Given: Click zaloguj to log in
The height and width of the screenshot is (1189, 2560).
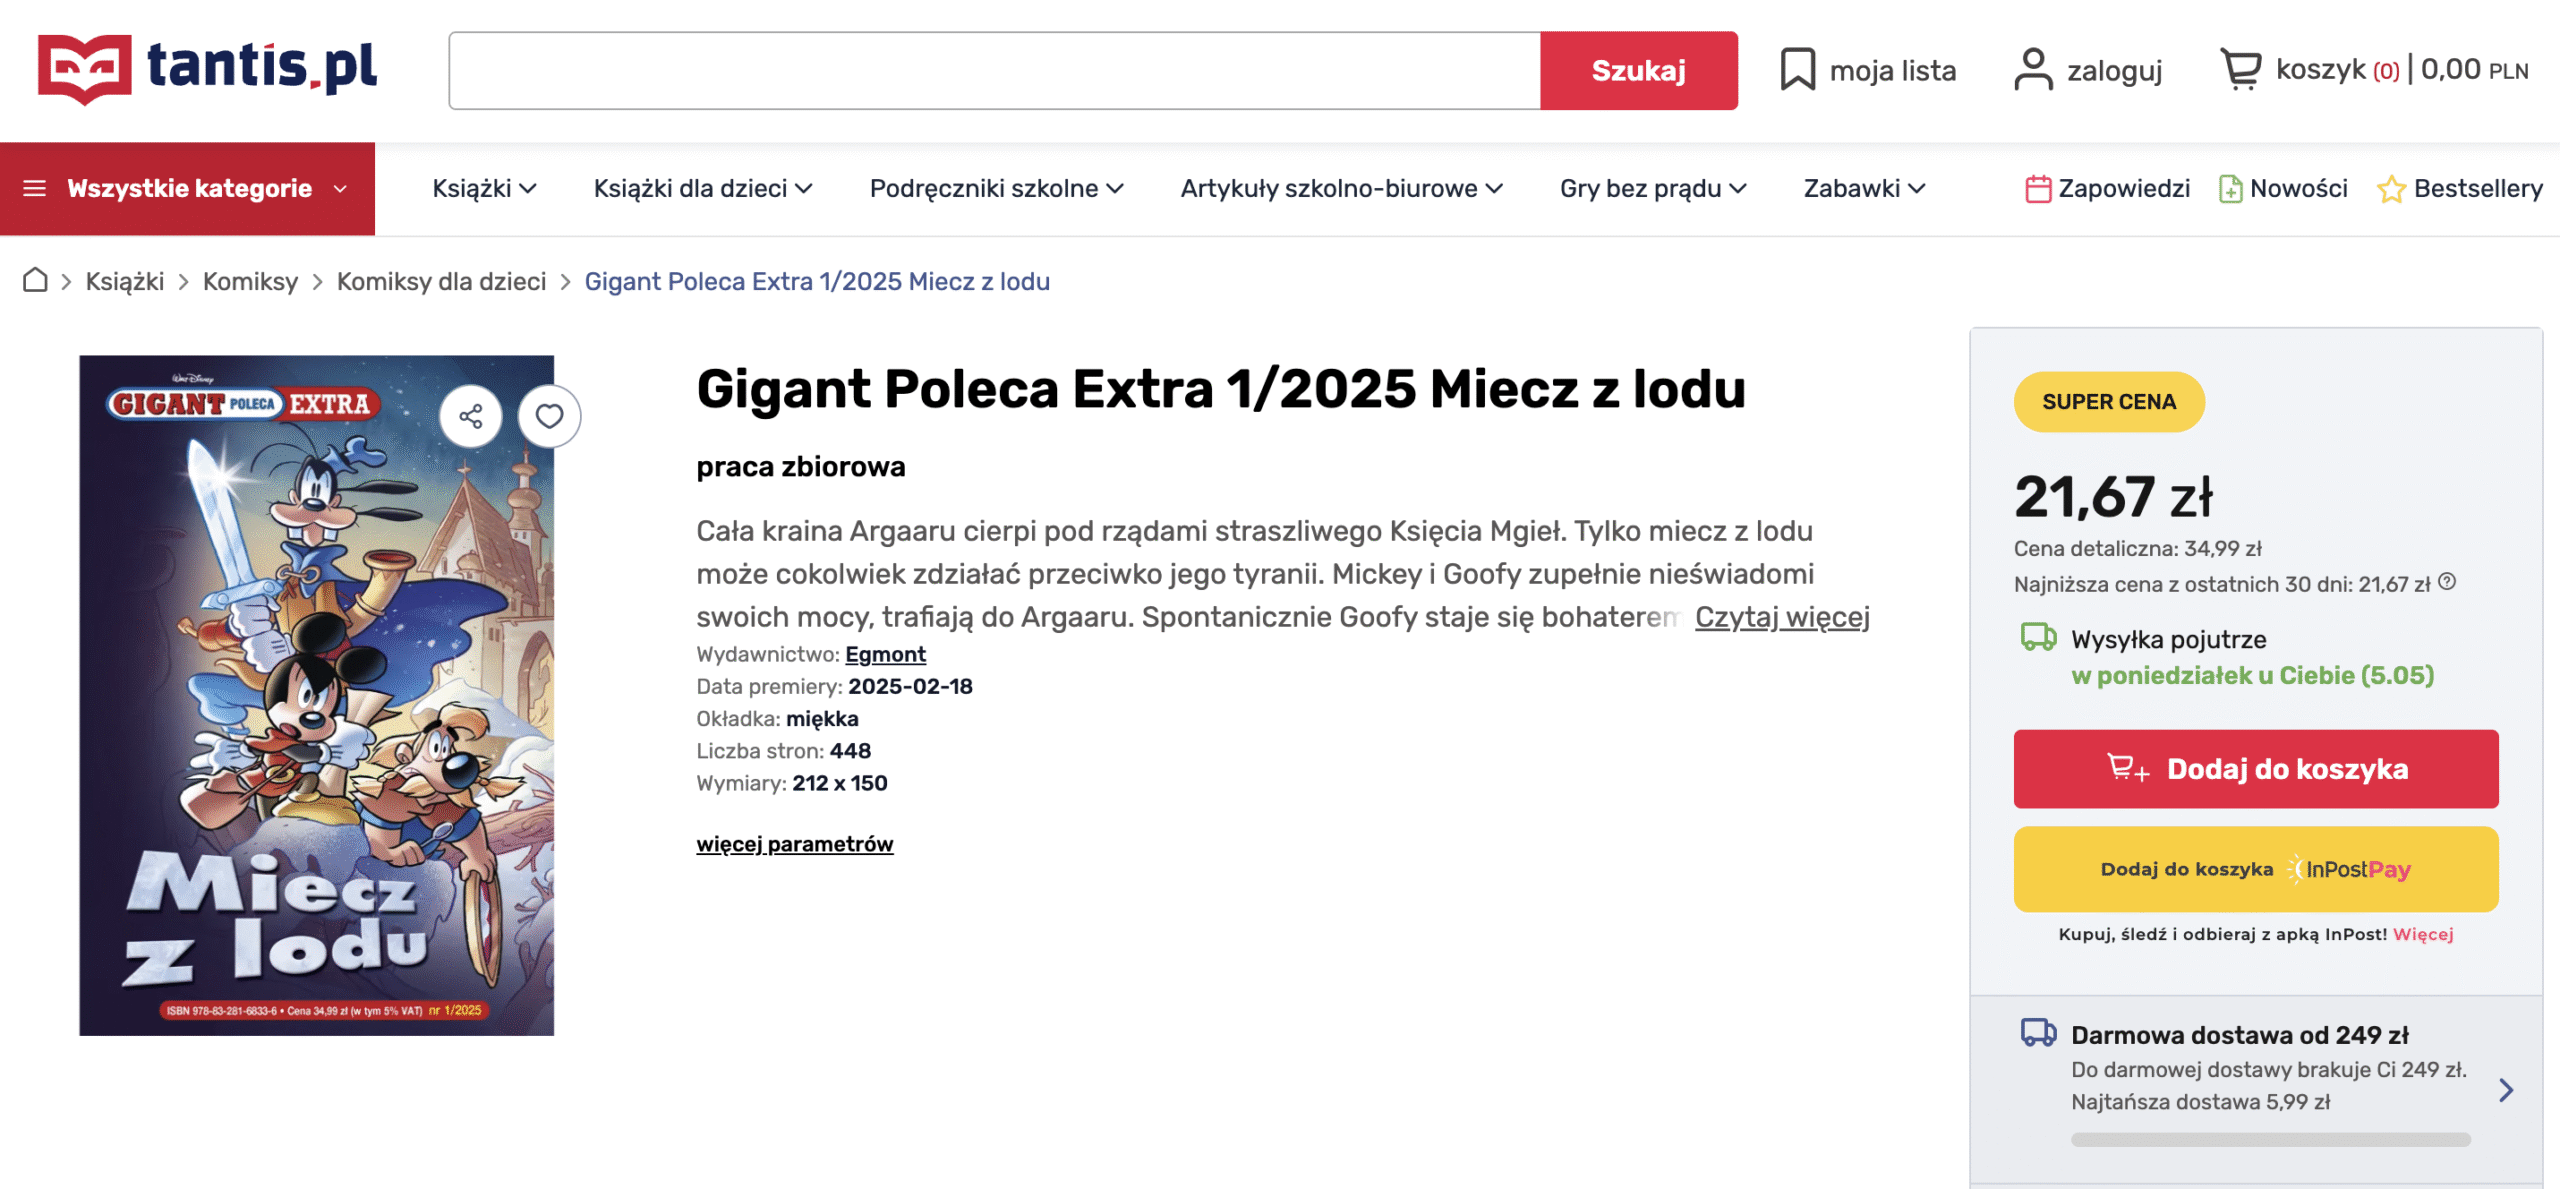Looking at the screenshot, I should tap(2088, 70).
